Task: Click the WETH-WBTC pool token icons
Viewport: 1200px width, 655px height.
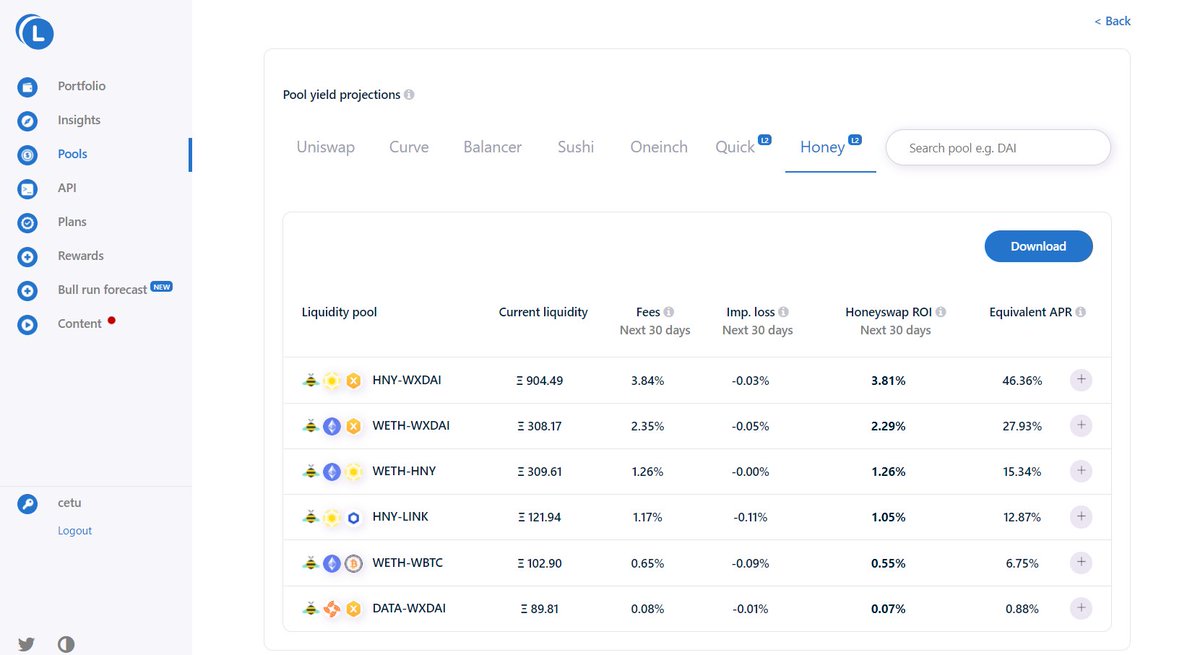Action: click(x=332, y=564)
